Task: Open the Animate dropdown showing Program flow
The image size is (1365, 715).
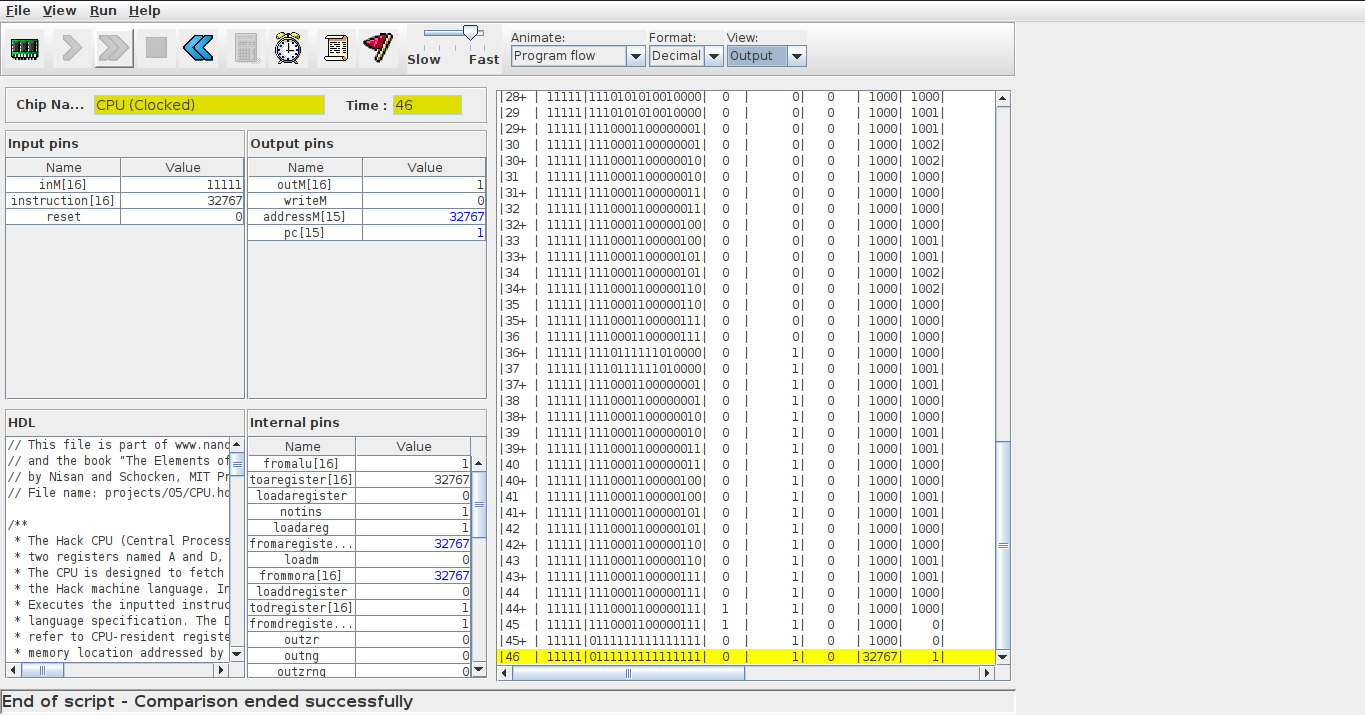Action: click(x=577, y=56)
